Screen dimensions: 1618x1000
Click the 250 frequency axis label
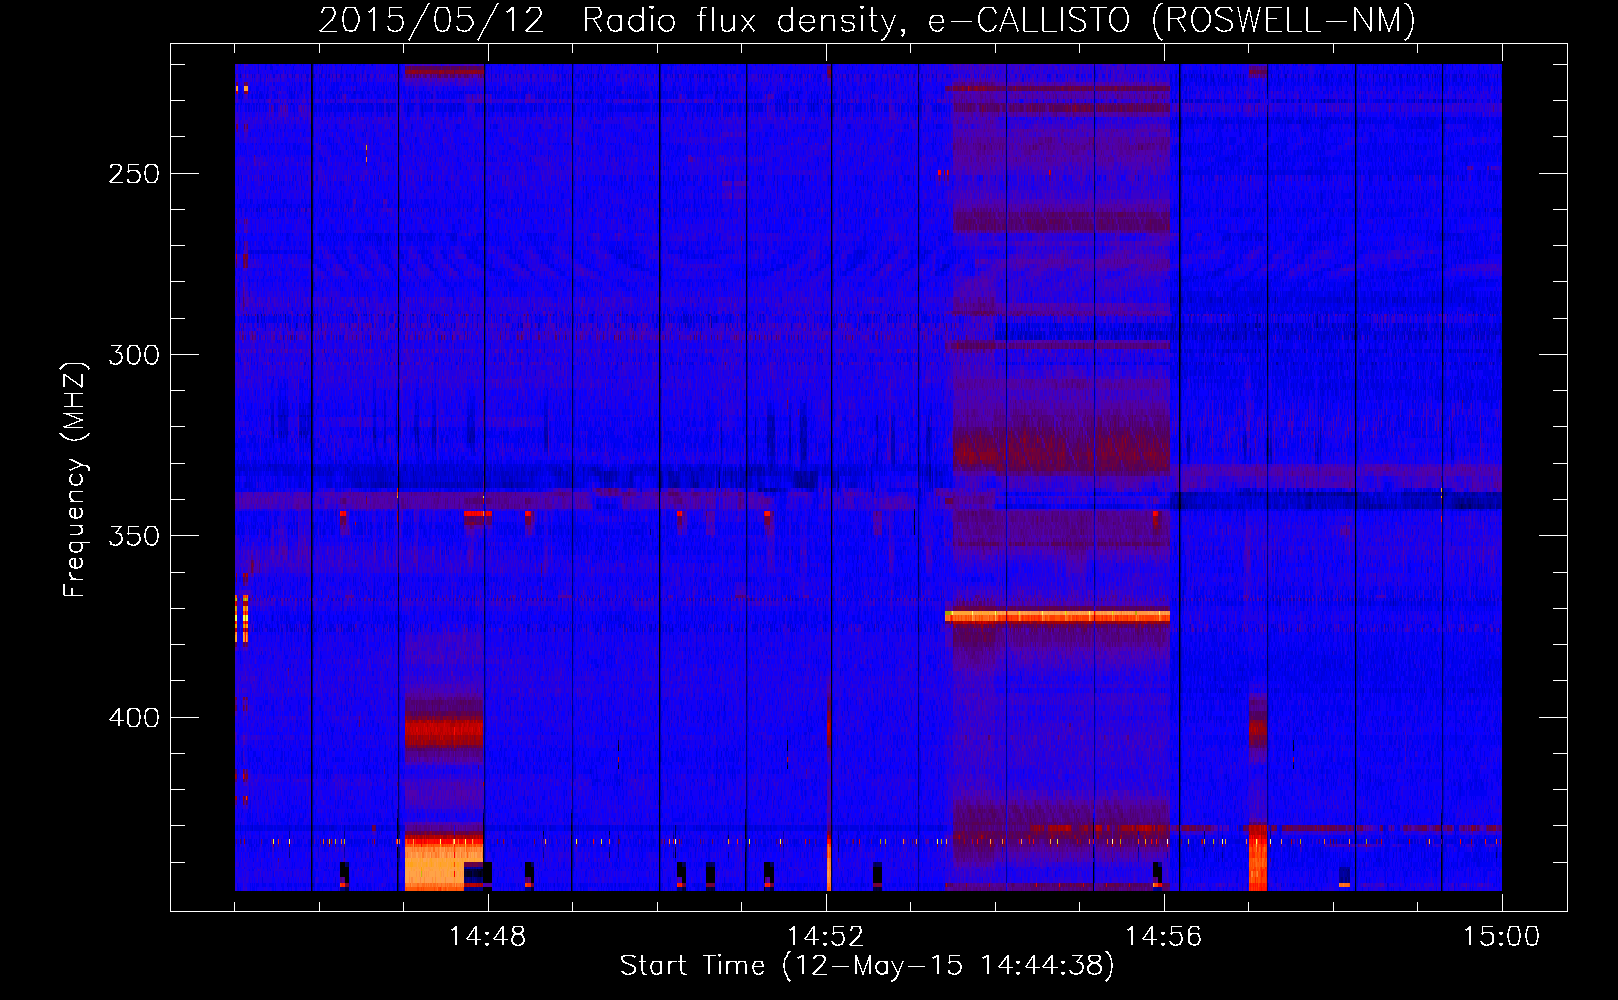click(x=134, y=174)
